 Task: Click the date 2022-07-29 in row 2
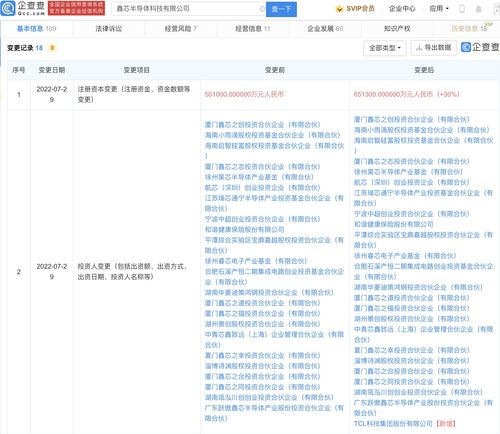[x=52, y=272]
